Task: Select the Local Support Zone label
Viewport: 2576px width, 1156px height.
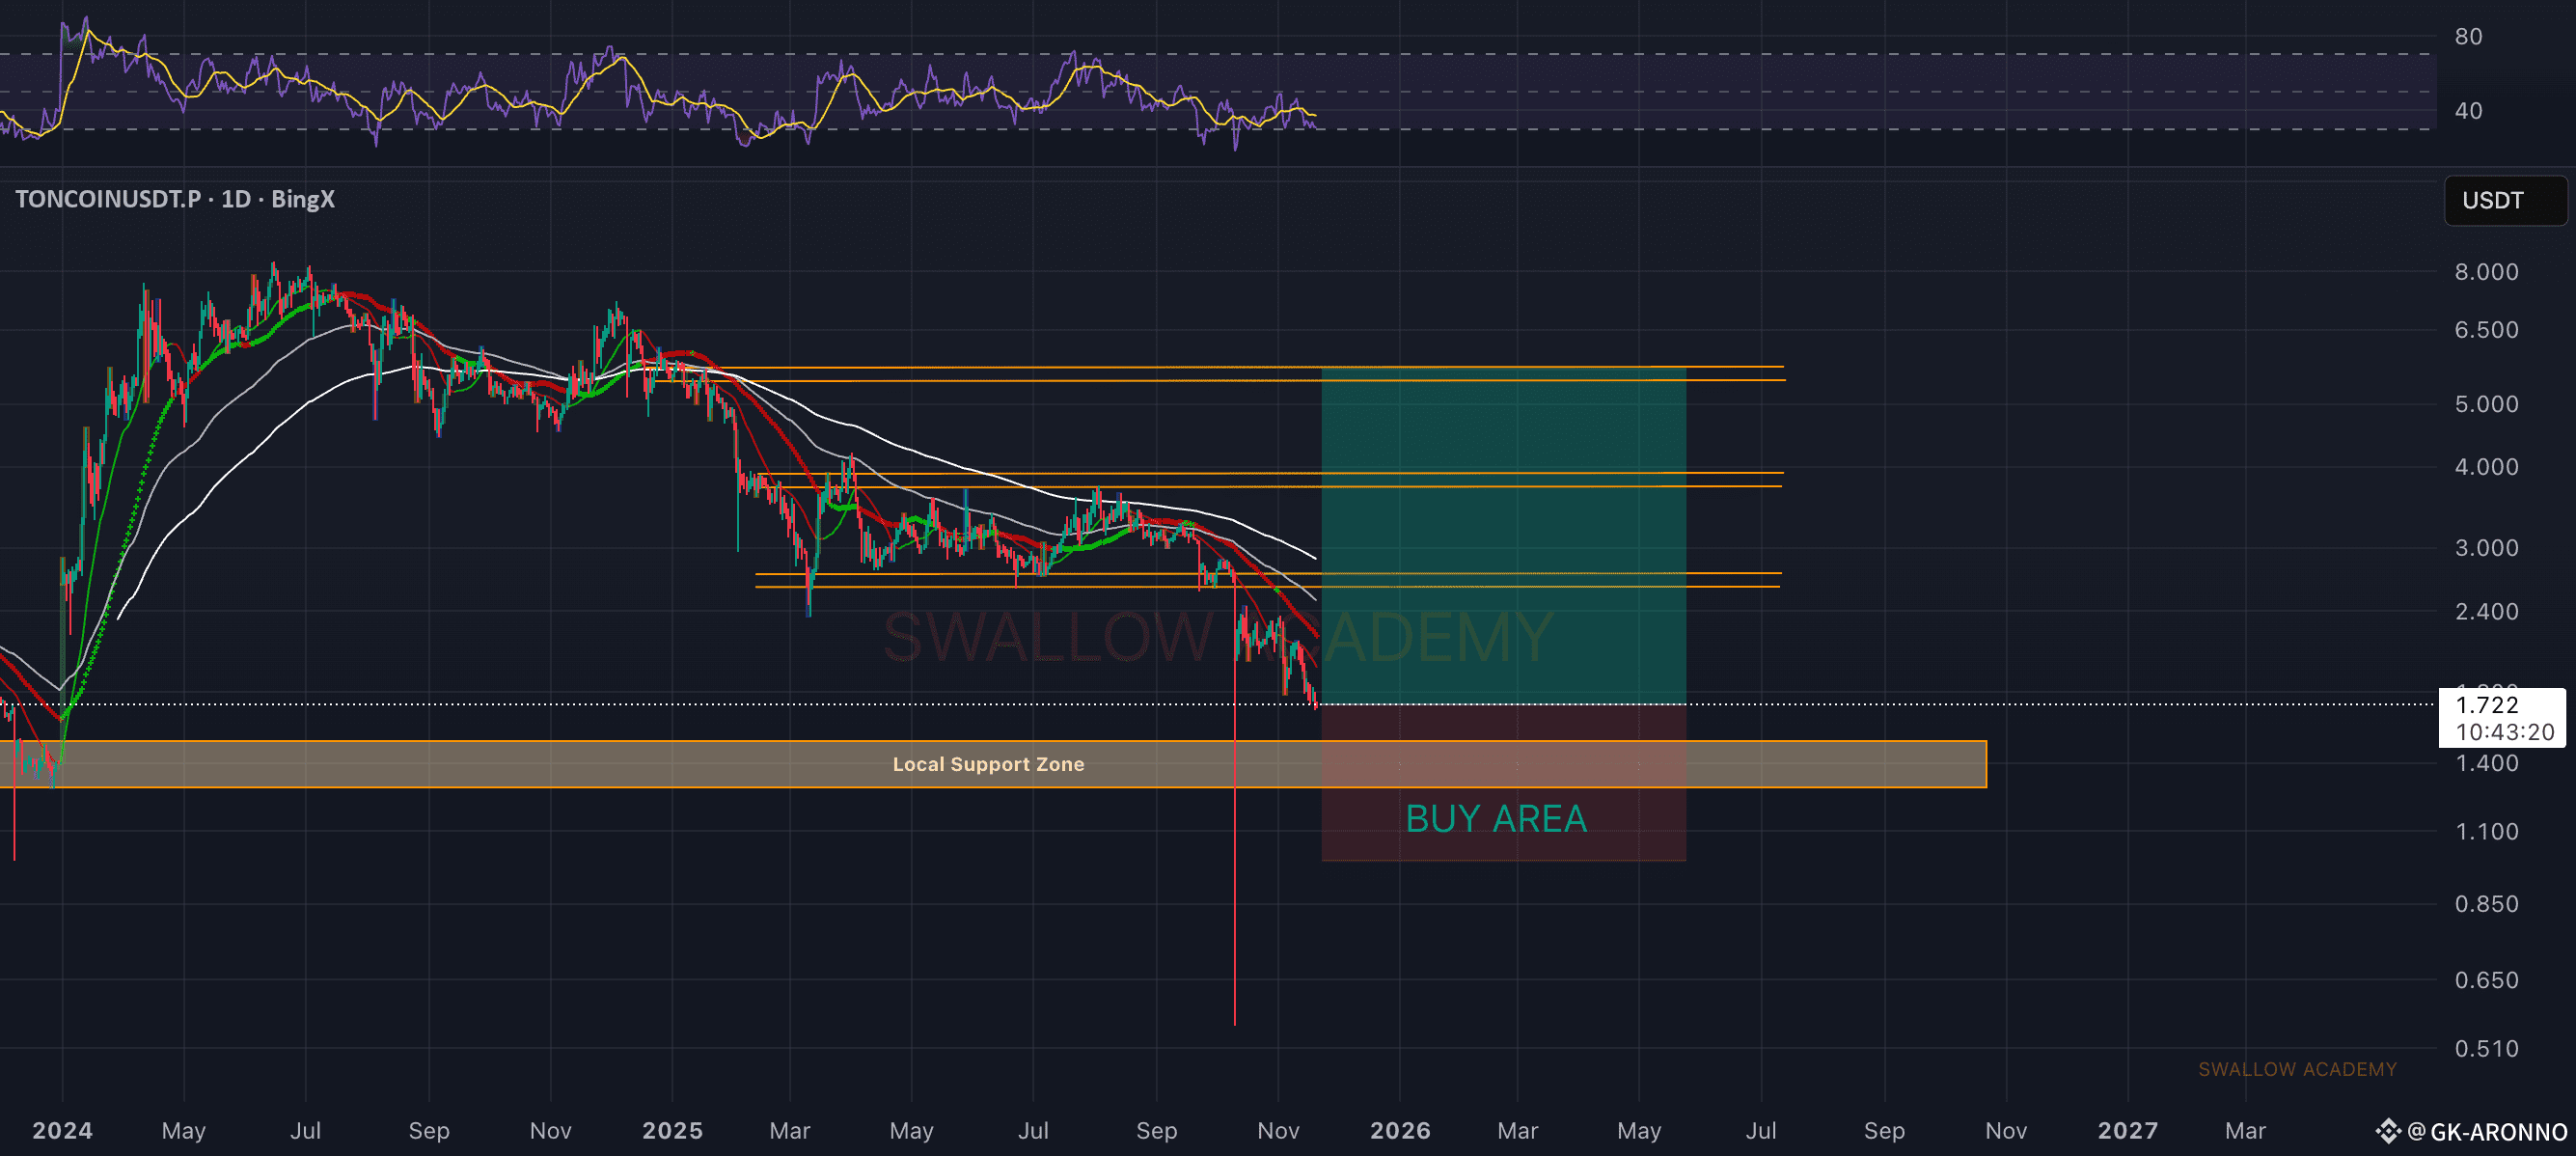Action: (x=988, y=764)
